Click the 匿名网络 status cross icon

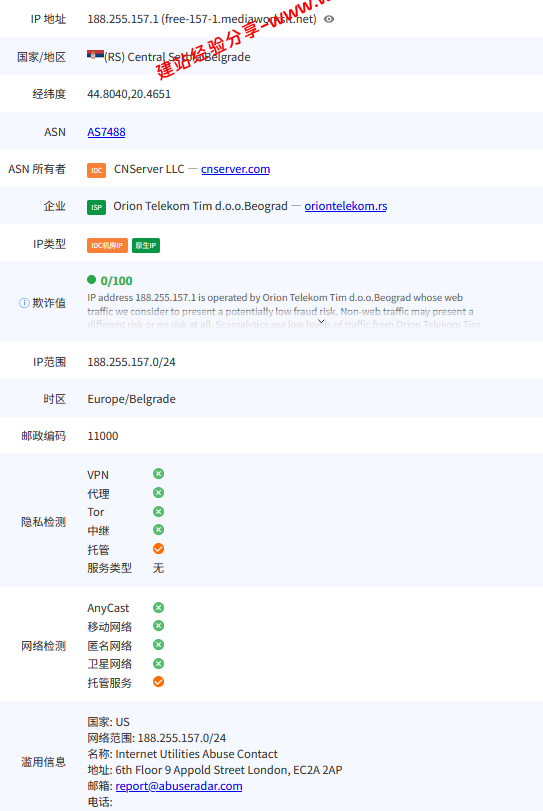tap(159, 645)
